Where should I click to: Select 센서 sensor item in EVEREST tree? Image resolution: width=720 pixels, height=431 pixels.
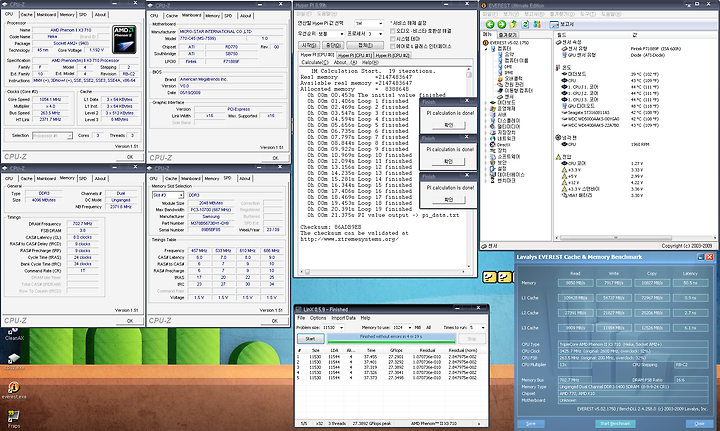tap(509, 97)
